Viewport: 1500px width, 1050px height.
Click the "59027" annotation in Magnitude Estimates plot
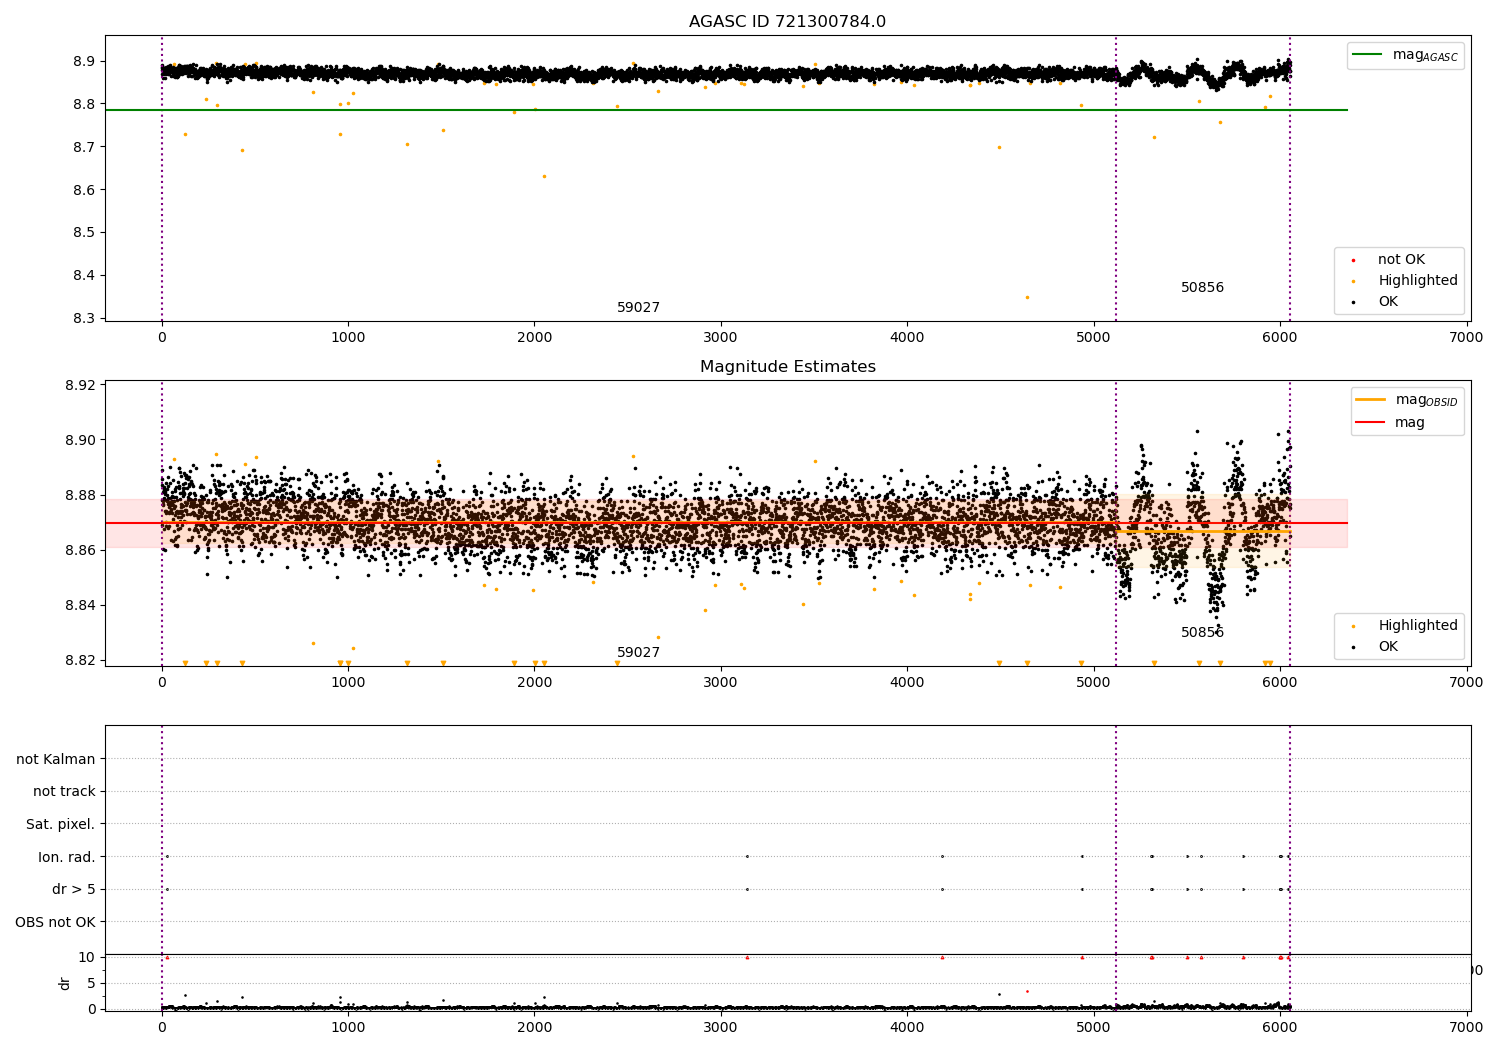638,653
